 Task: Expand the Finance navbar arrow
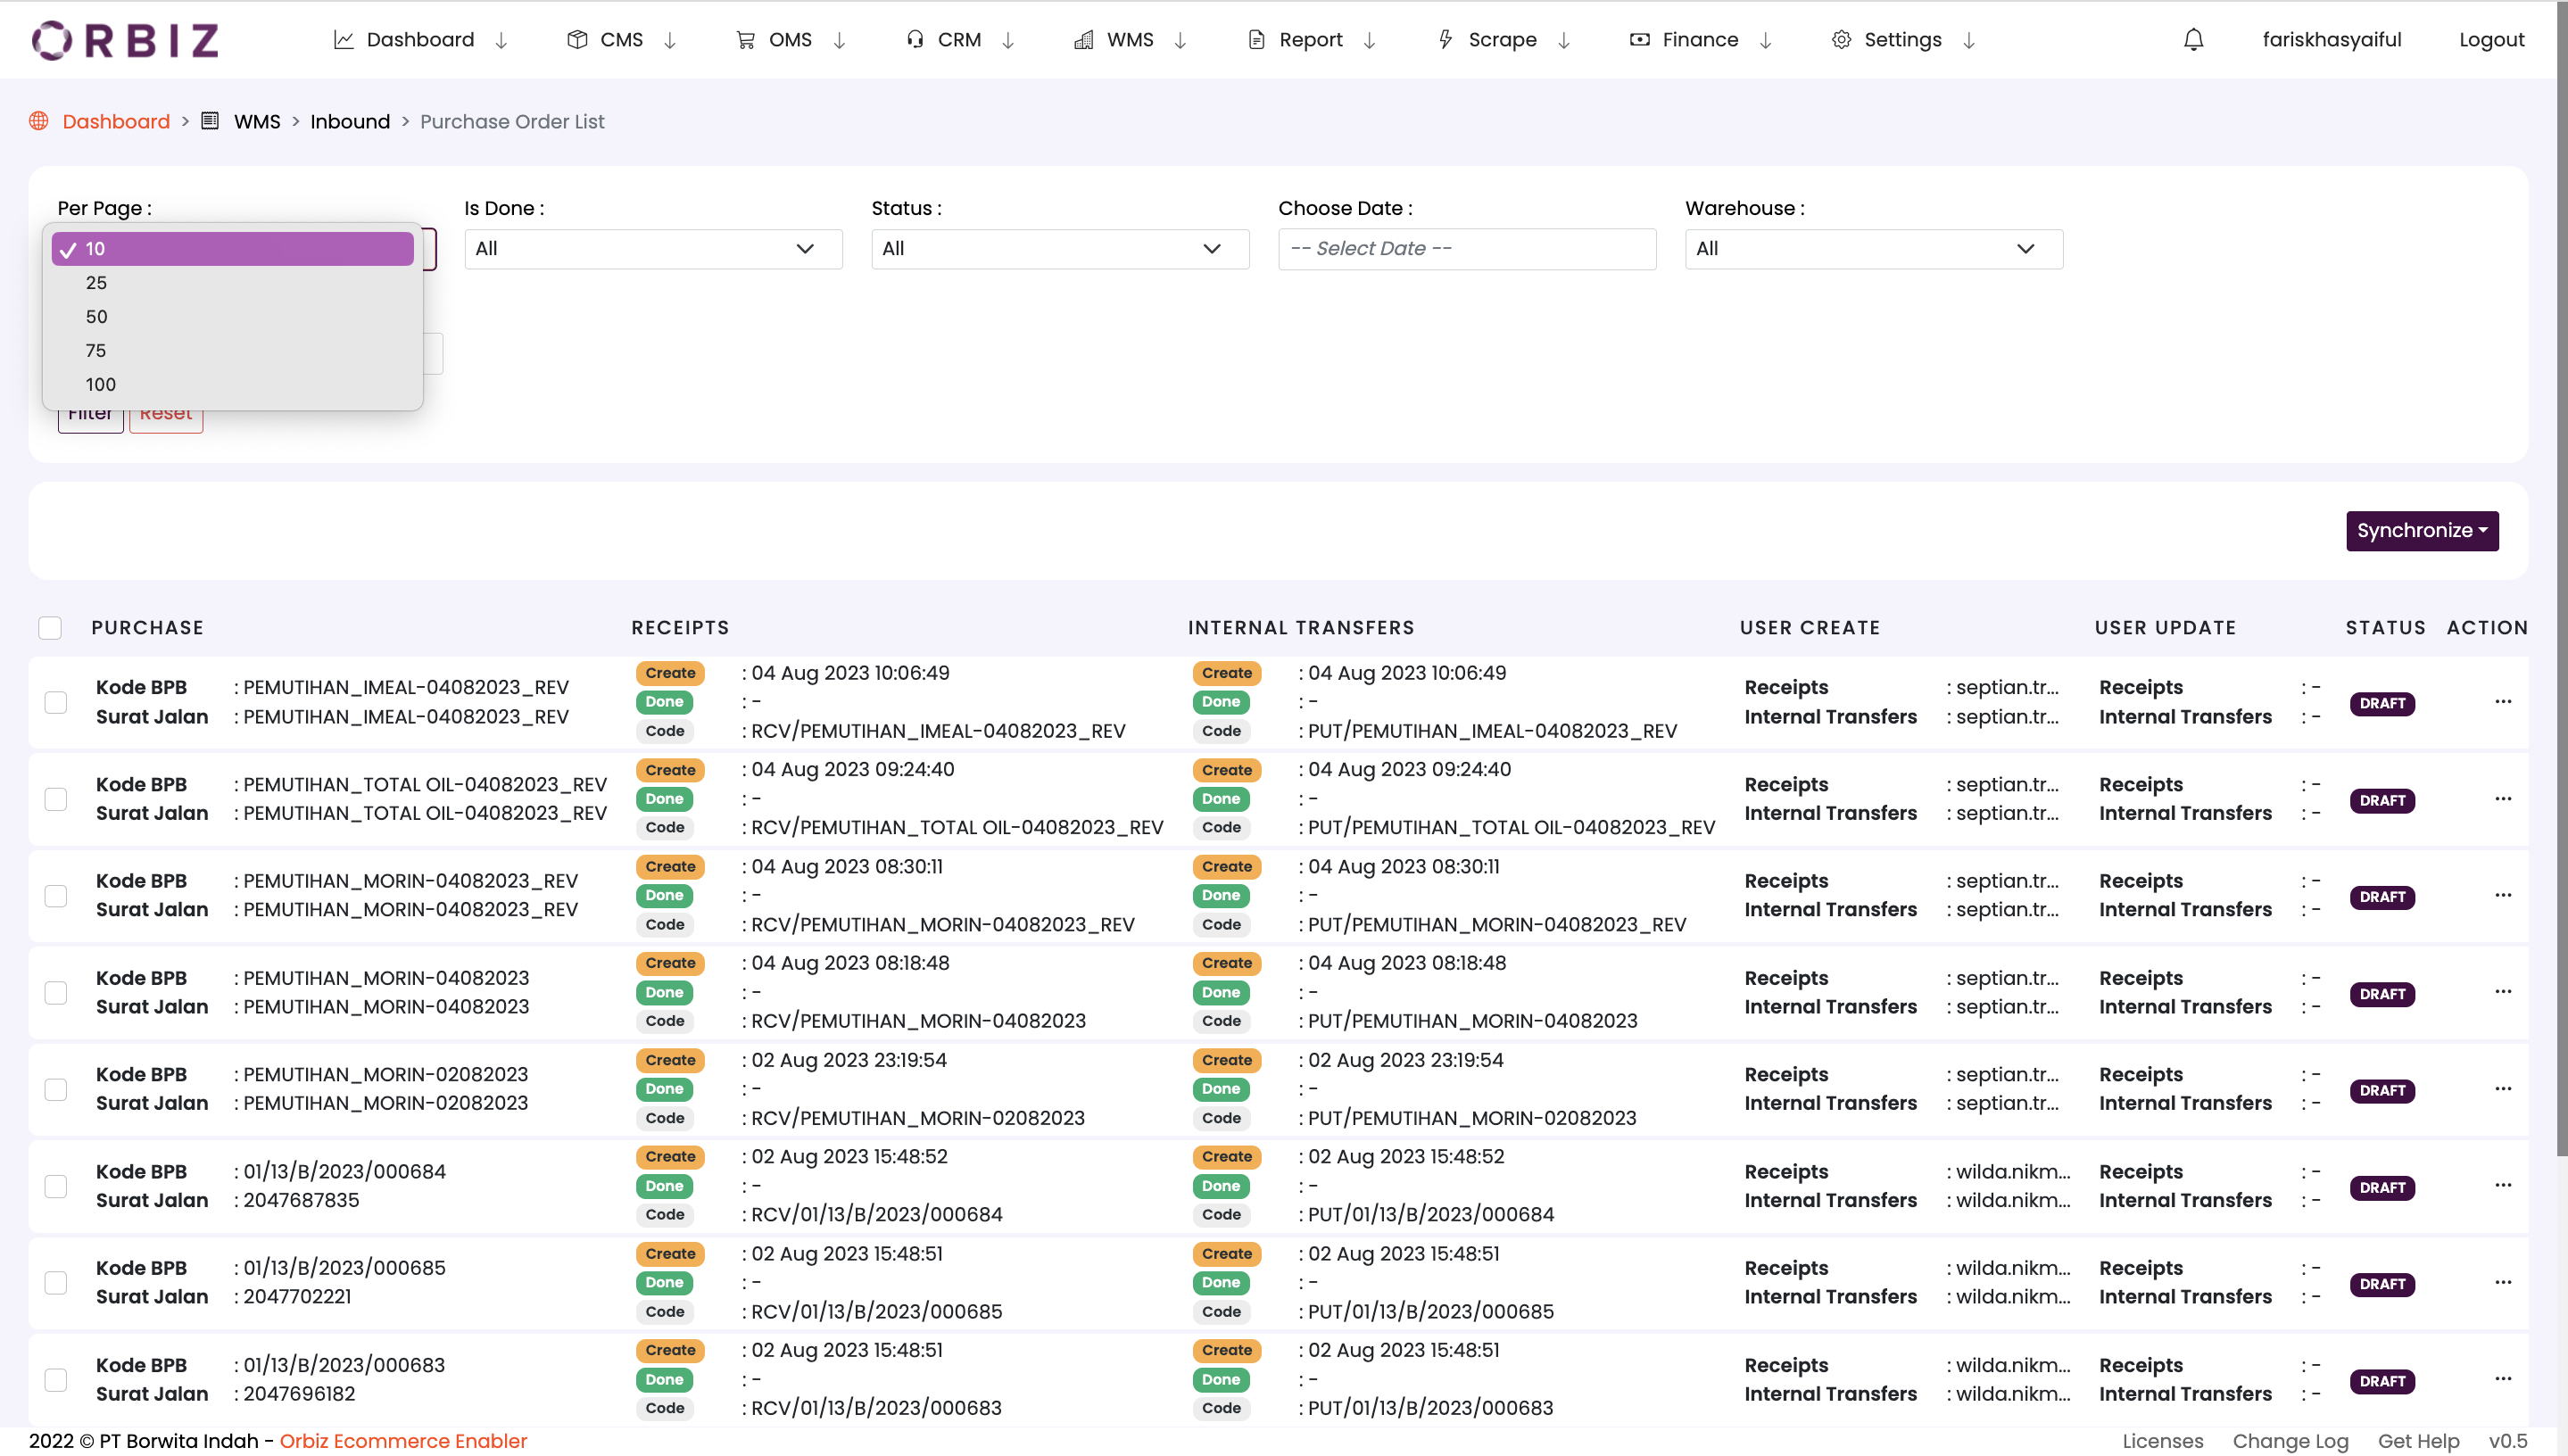1766,40
